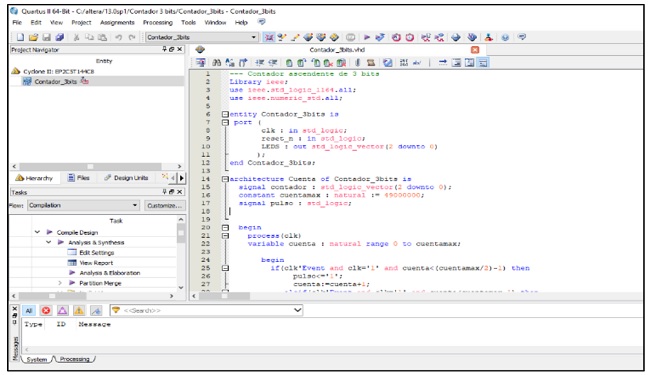Show warnings with yellow triangle filter
The image size is (650, 375).
coord(79,310)
